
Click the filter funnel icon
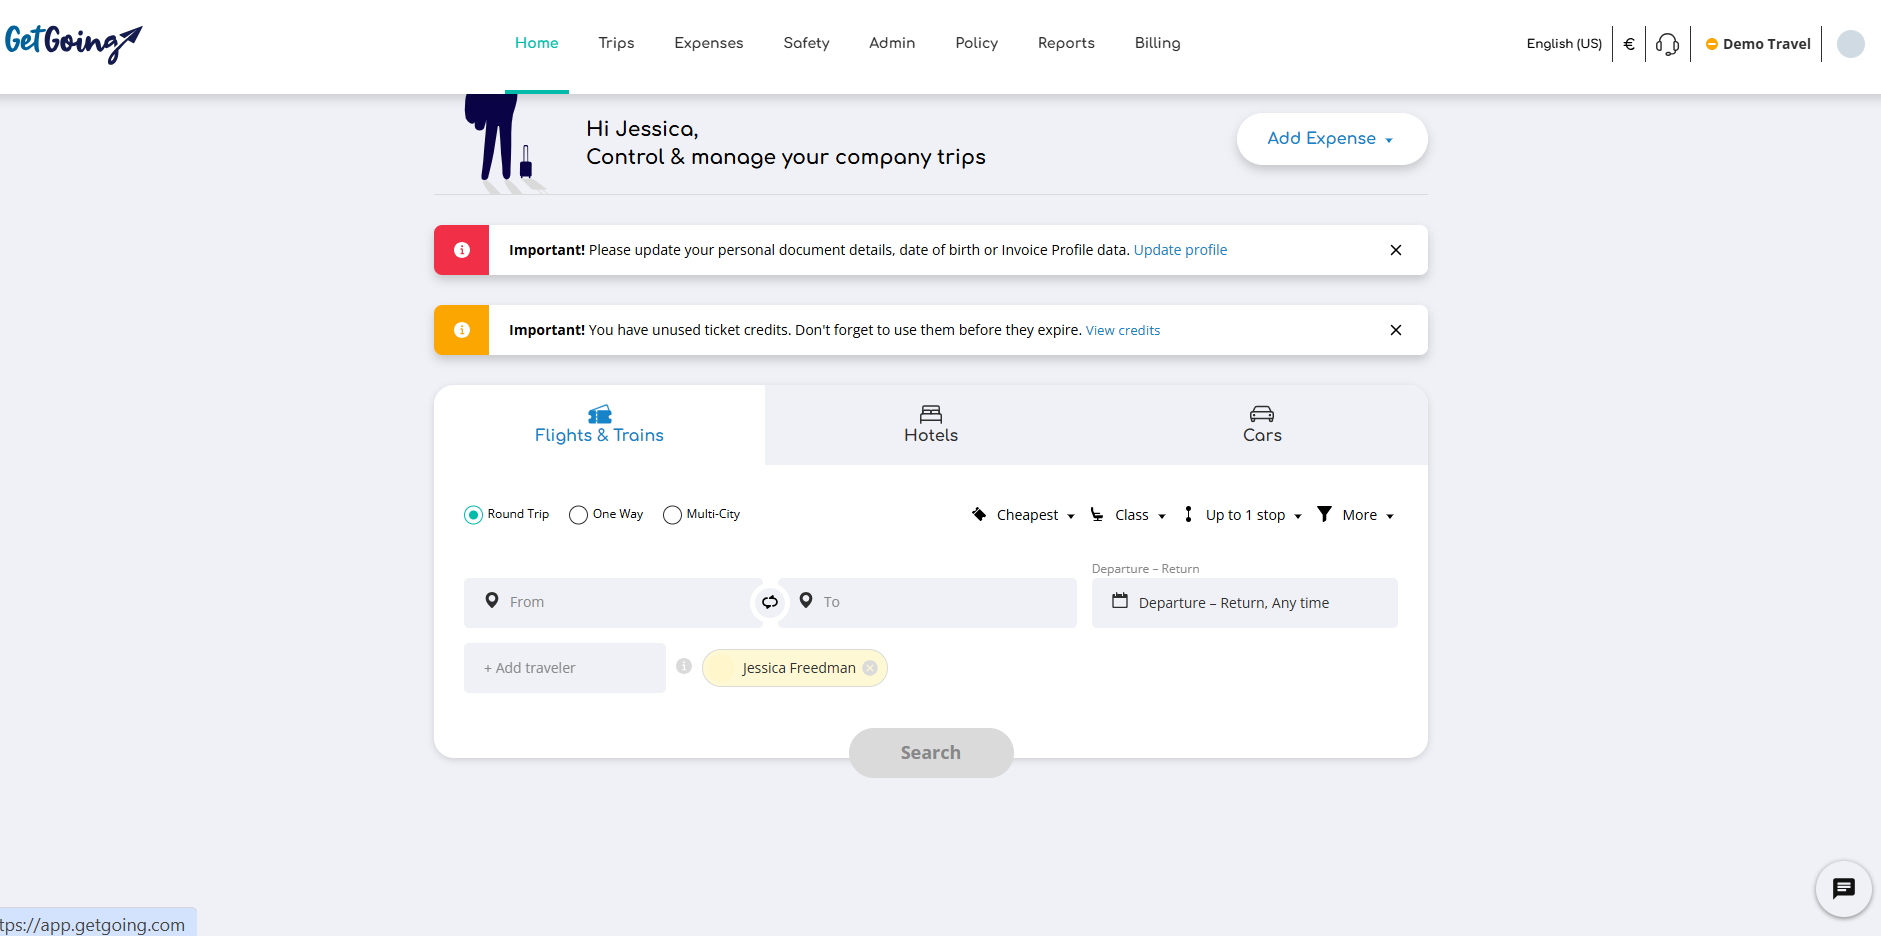click(x=1324, y=514)
